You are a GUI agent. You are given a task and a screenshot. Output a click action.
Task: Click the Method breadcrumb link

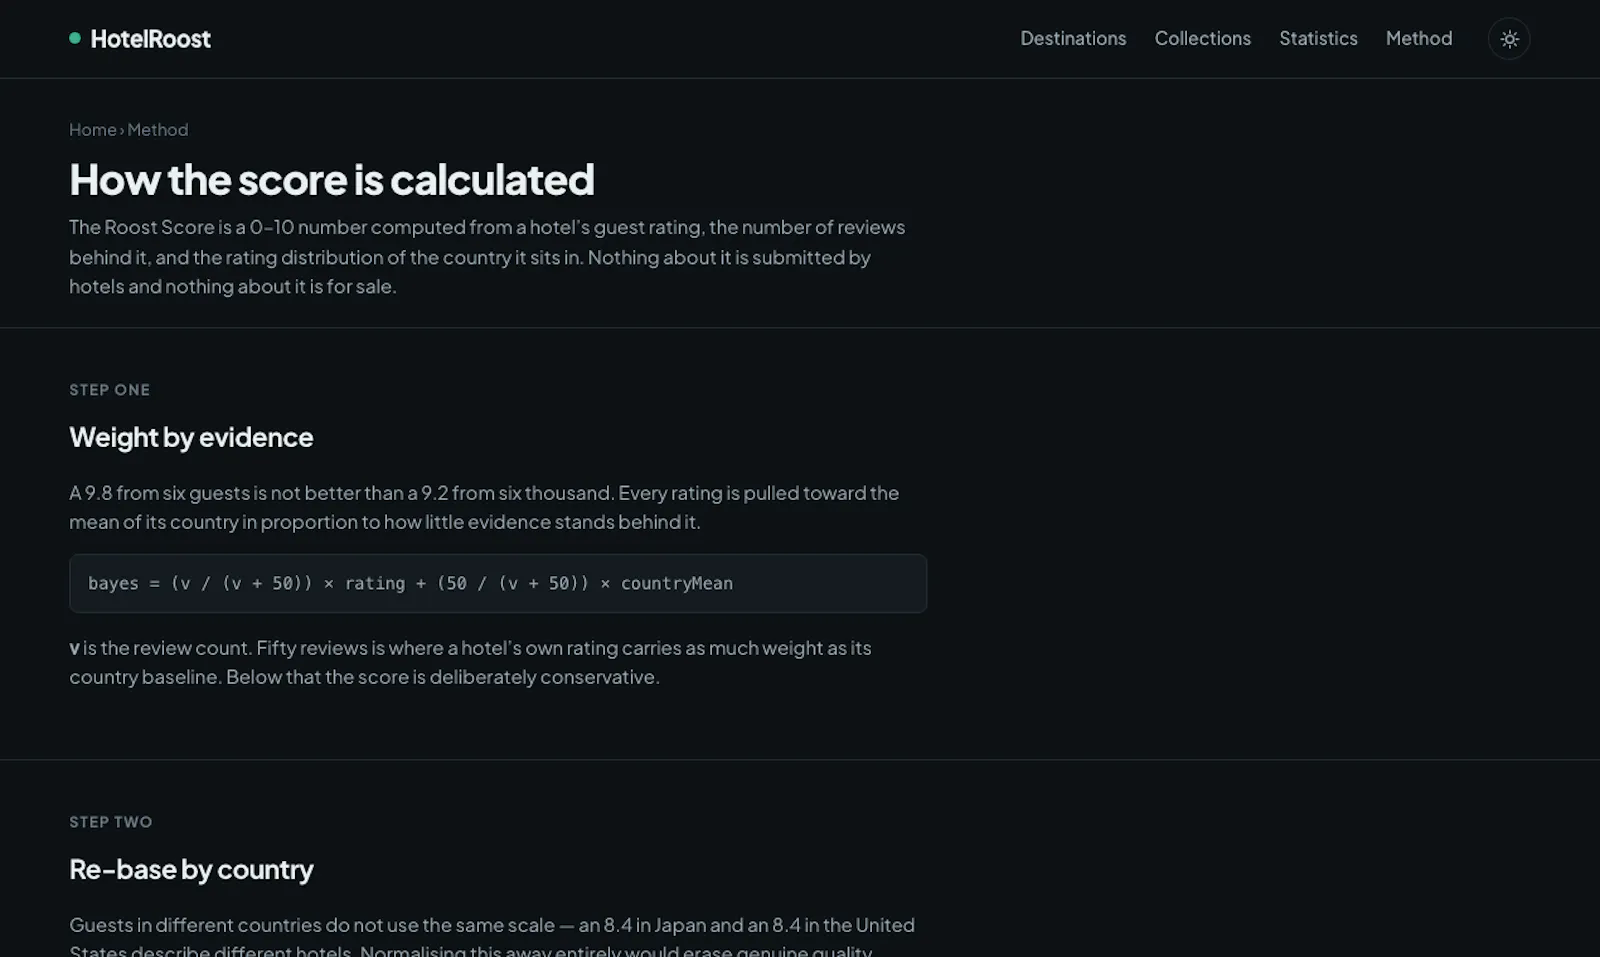click(x=158, y=130)
